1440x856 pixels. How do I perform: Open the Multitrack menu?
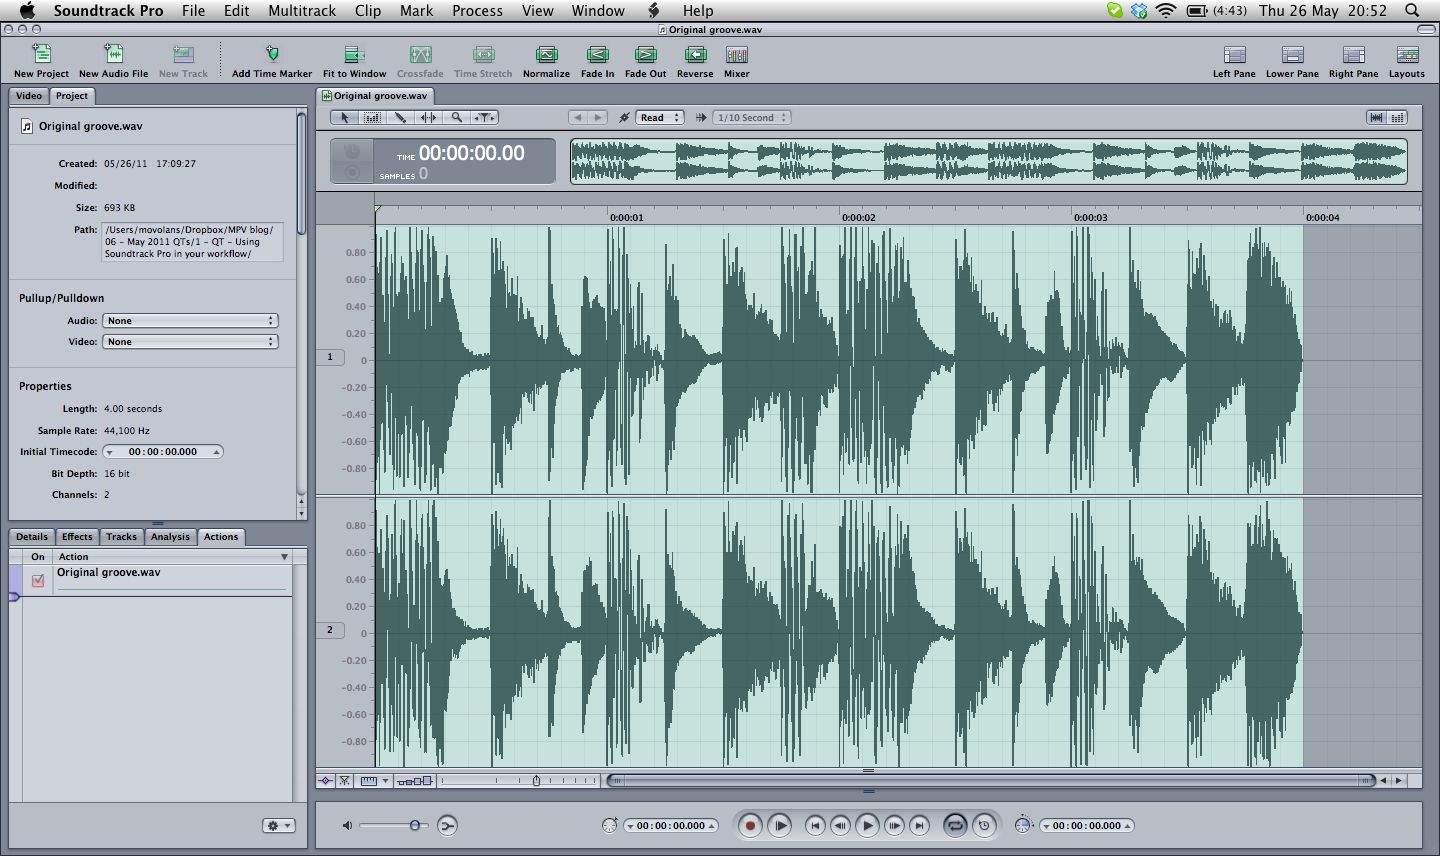point(302,10)
